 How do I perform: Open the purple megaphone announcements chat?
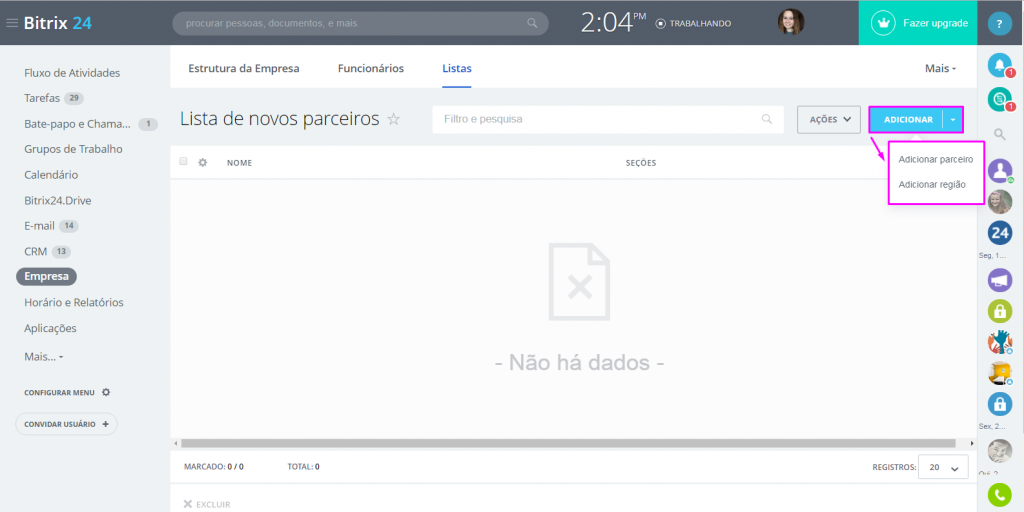point(1000,280)
